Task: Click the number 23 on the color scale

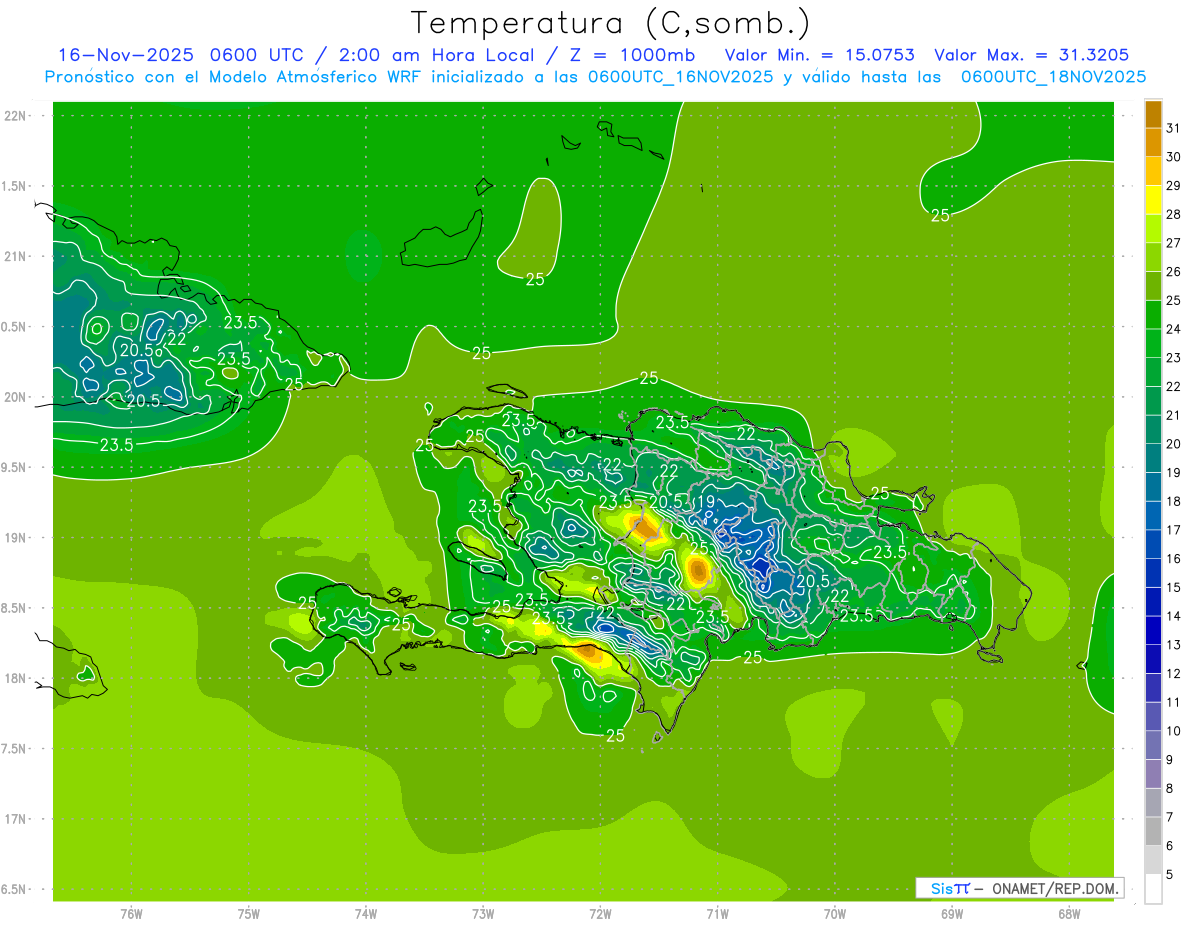Action: coord(1173,358)
